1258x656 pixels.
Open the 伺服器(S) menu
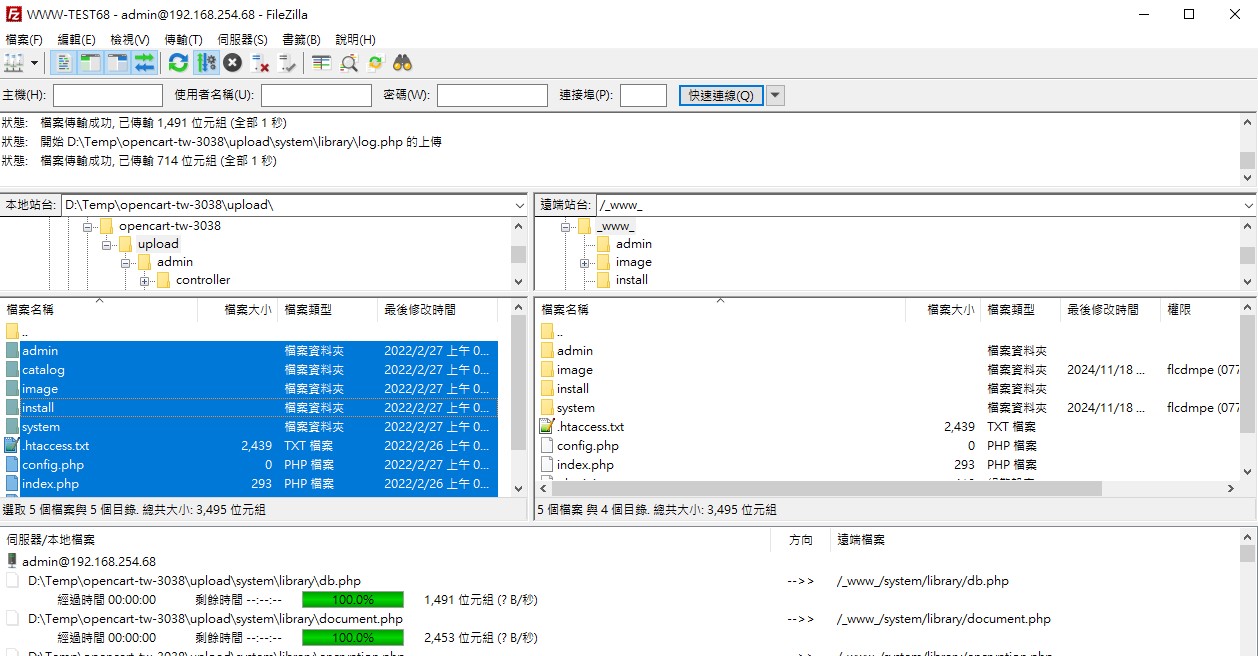point(242,40)
